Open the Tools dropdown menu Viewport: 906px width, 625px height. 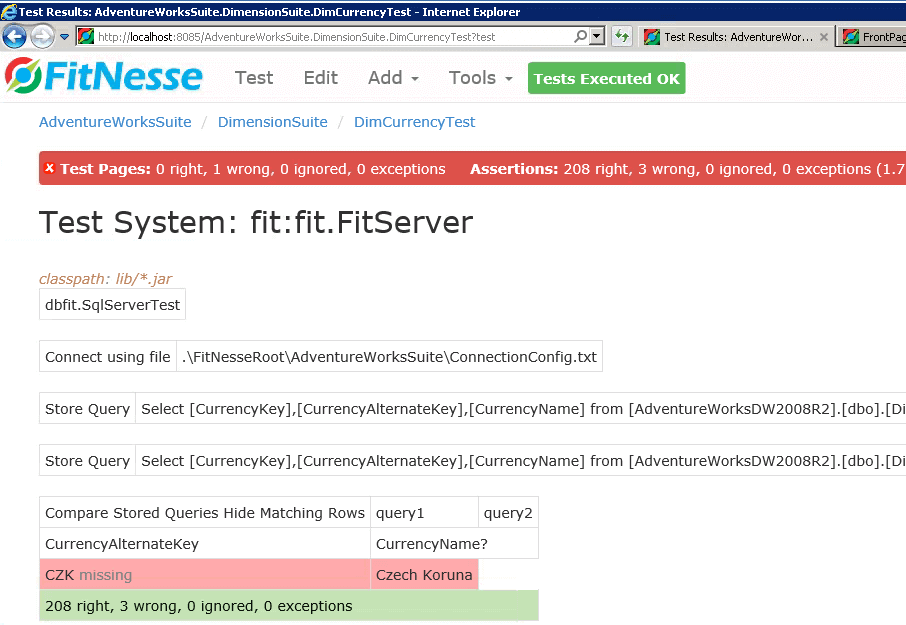(x=480, y=77)
